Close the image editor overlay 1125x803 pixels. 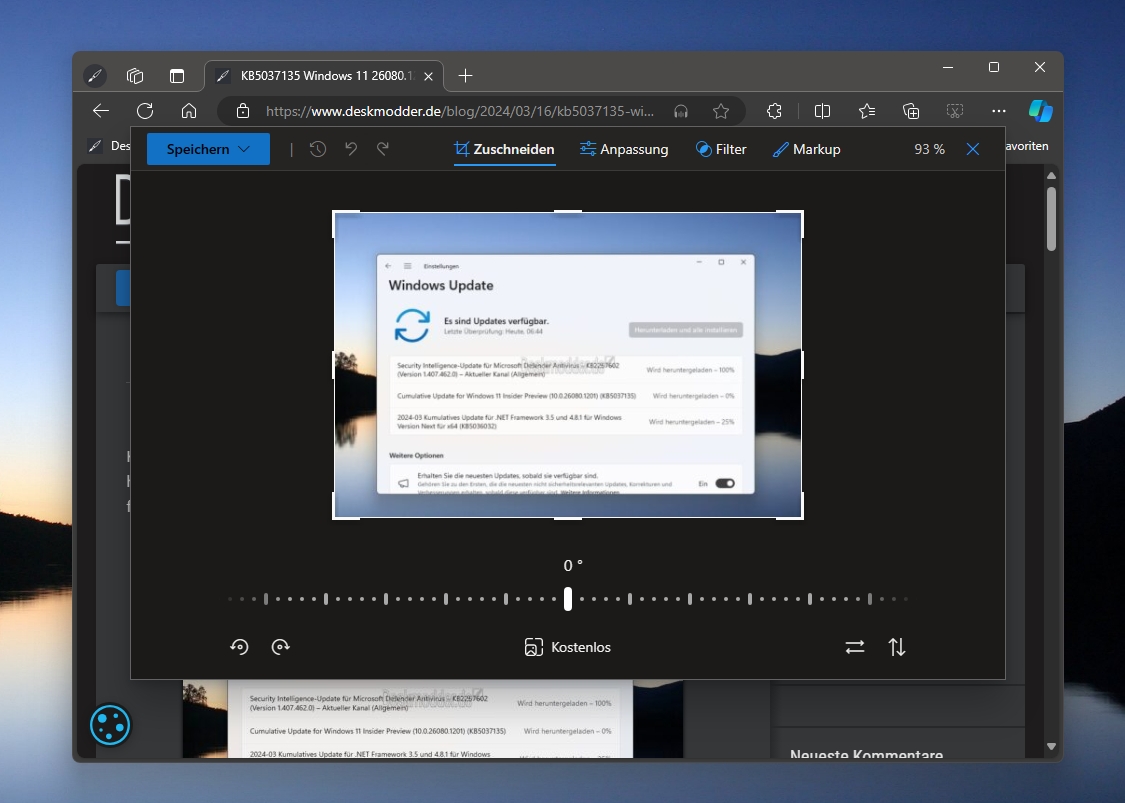(973, 149)
